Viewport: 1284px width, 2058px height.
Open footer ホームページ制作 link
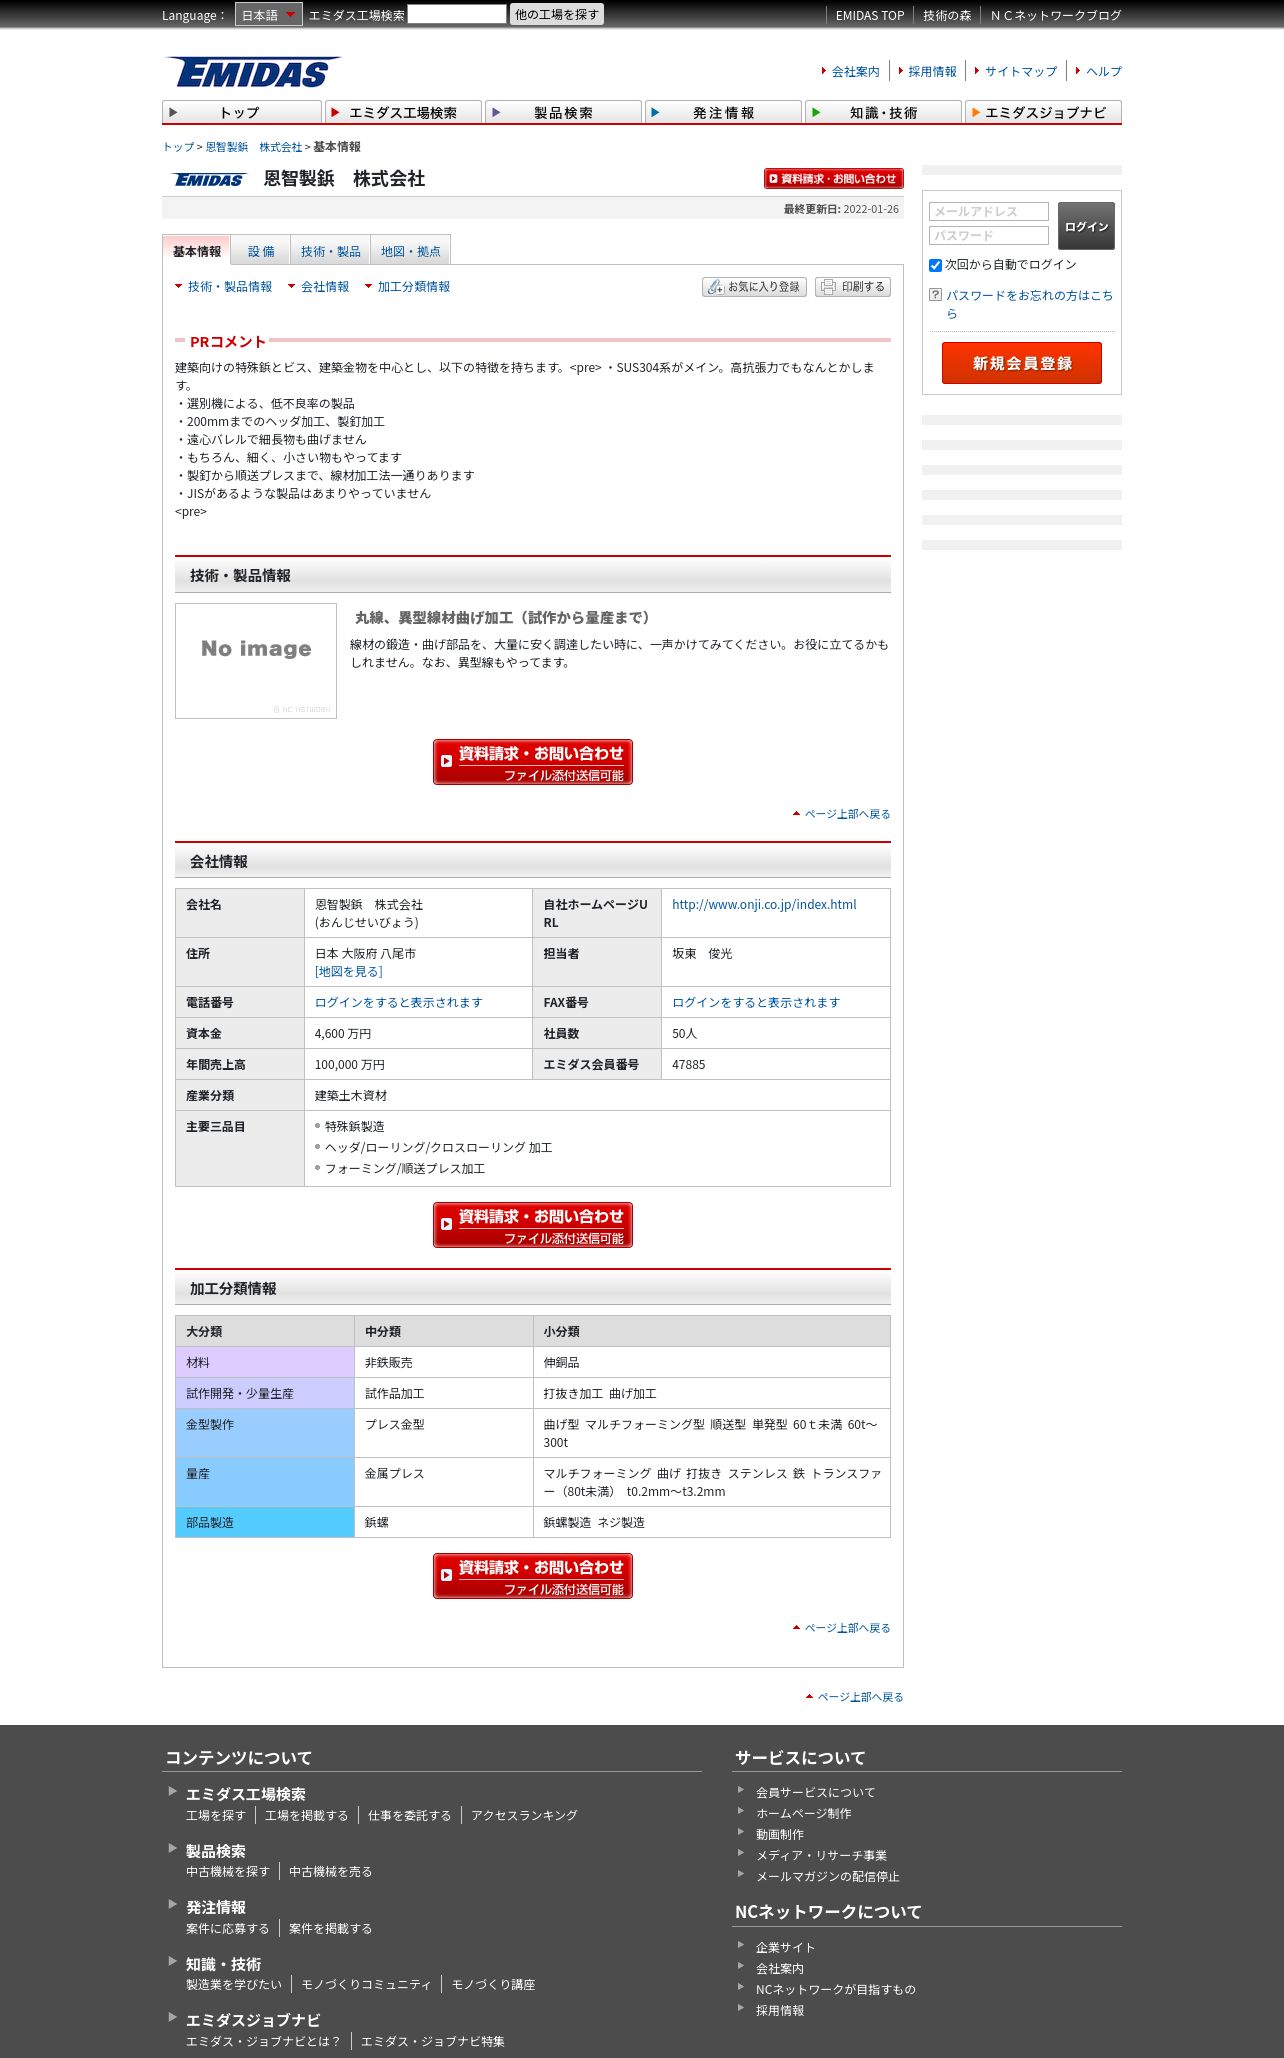point(804,1813)
